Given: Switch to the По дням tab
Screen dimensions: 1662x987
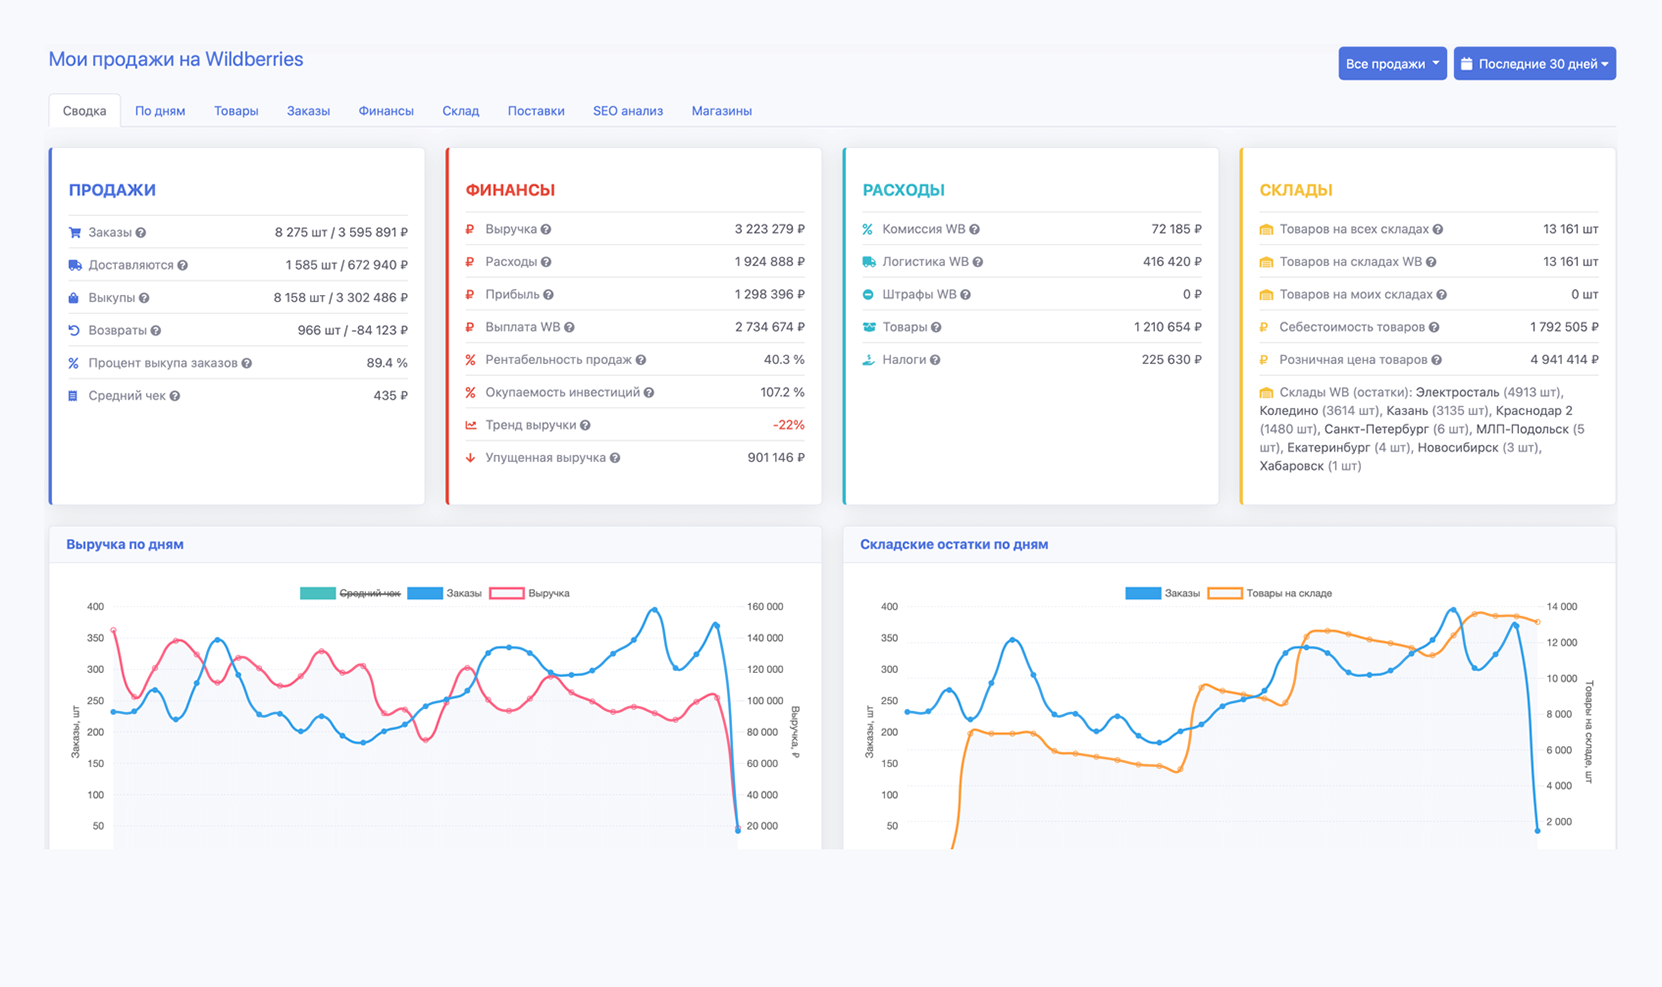Looking at the screenshot, I should 160,111.
